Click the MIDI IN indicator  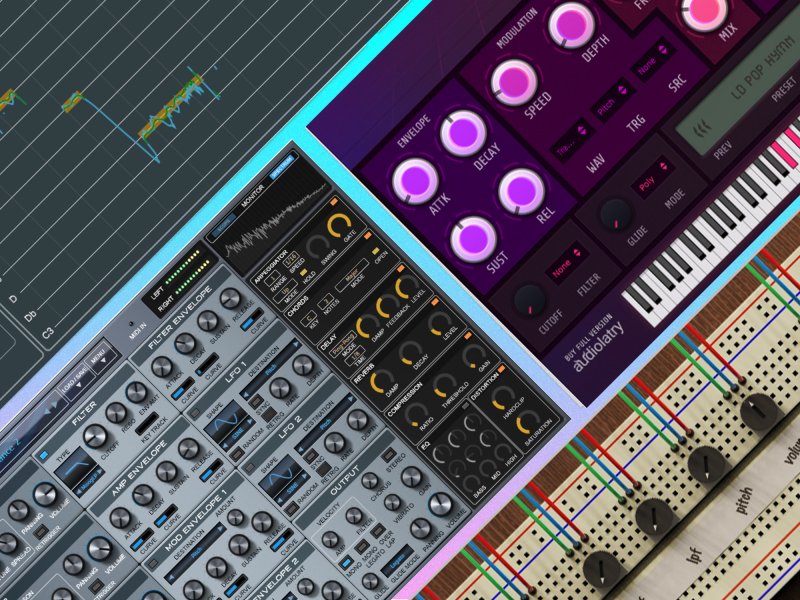pyautogui.click(x=132, y=323)
